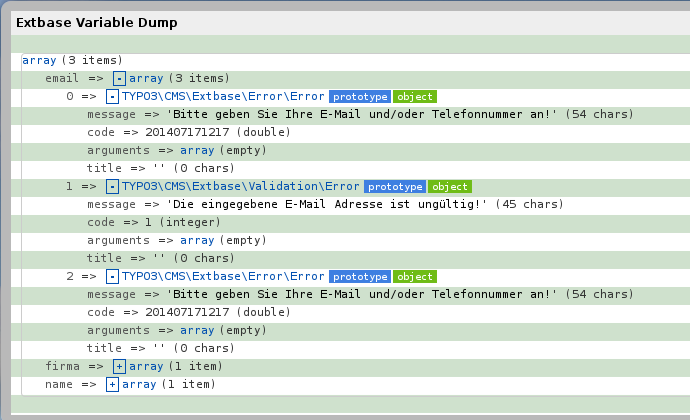The image size is (690, 420).
Task: Click item 0 'Bitte geben Sie Ihre E-Mail' message
Action: pos(362,114)
